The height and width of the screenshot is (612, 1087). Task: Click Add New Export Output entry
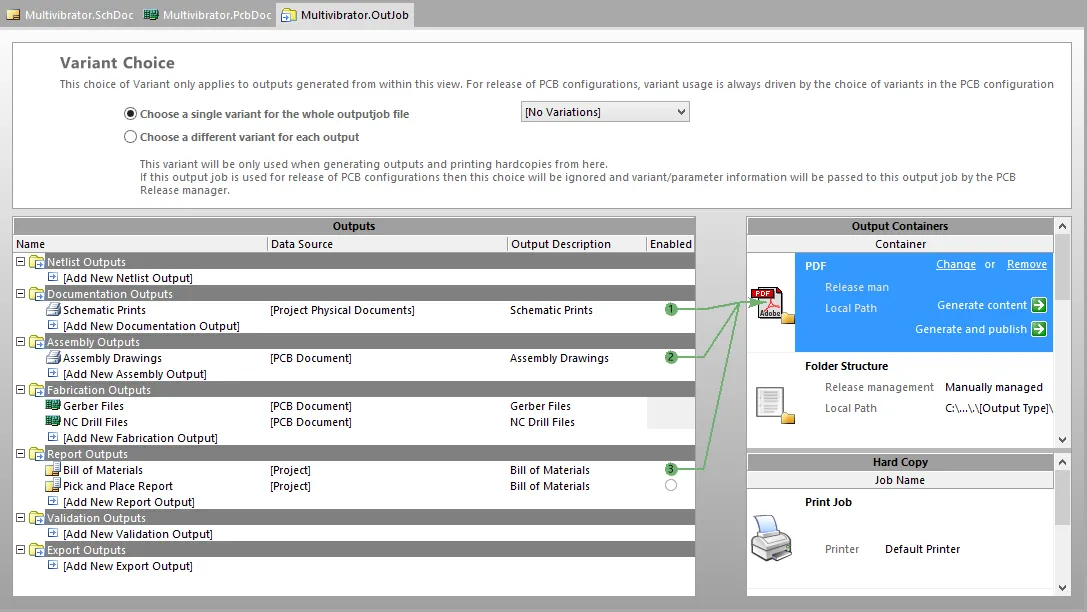click(x=128, y=566)
